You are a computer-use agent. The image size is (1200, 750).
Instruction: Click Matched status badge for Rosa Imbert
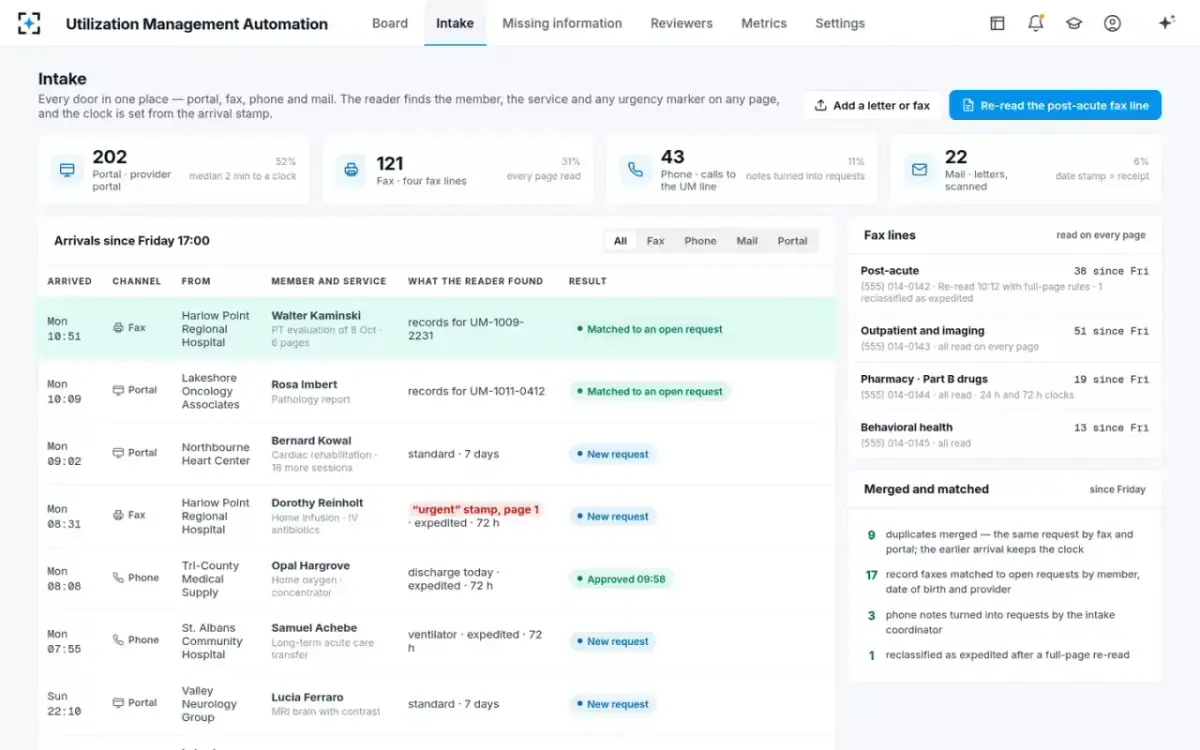pyautogui.click(x=650, y=391)
